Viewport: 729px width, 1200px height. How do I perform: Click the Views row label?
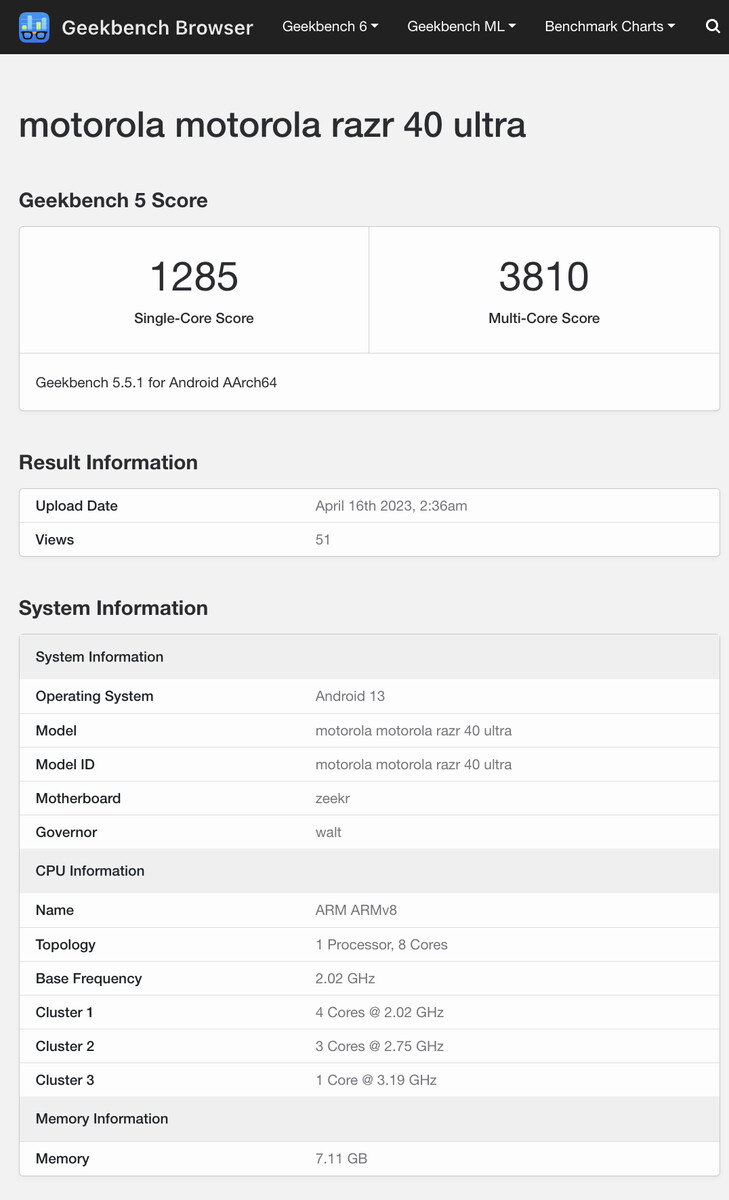point(55,540)
